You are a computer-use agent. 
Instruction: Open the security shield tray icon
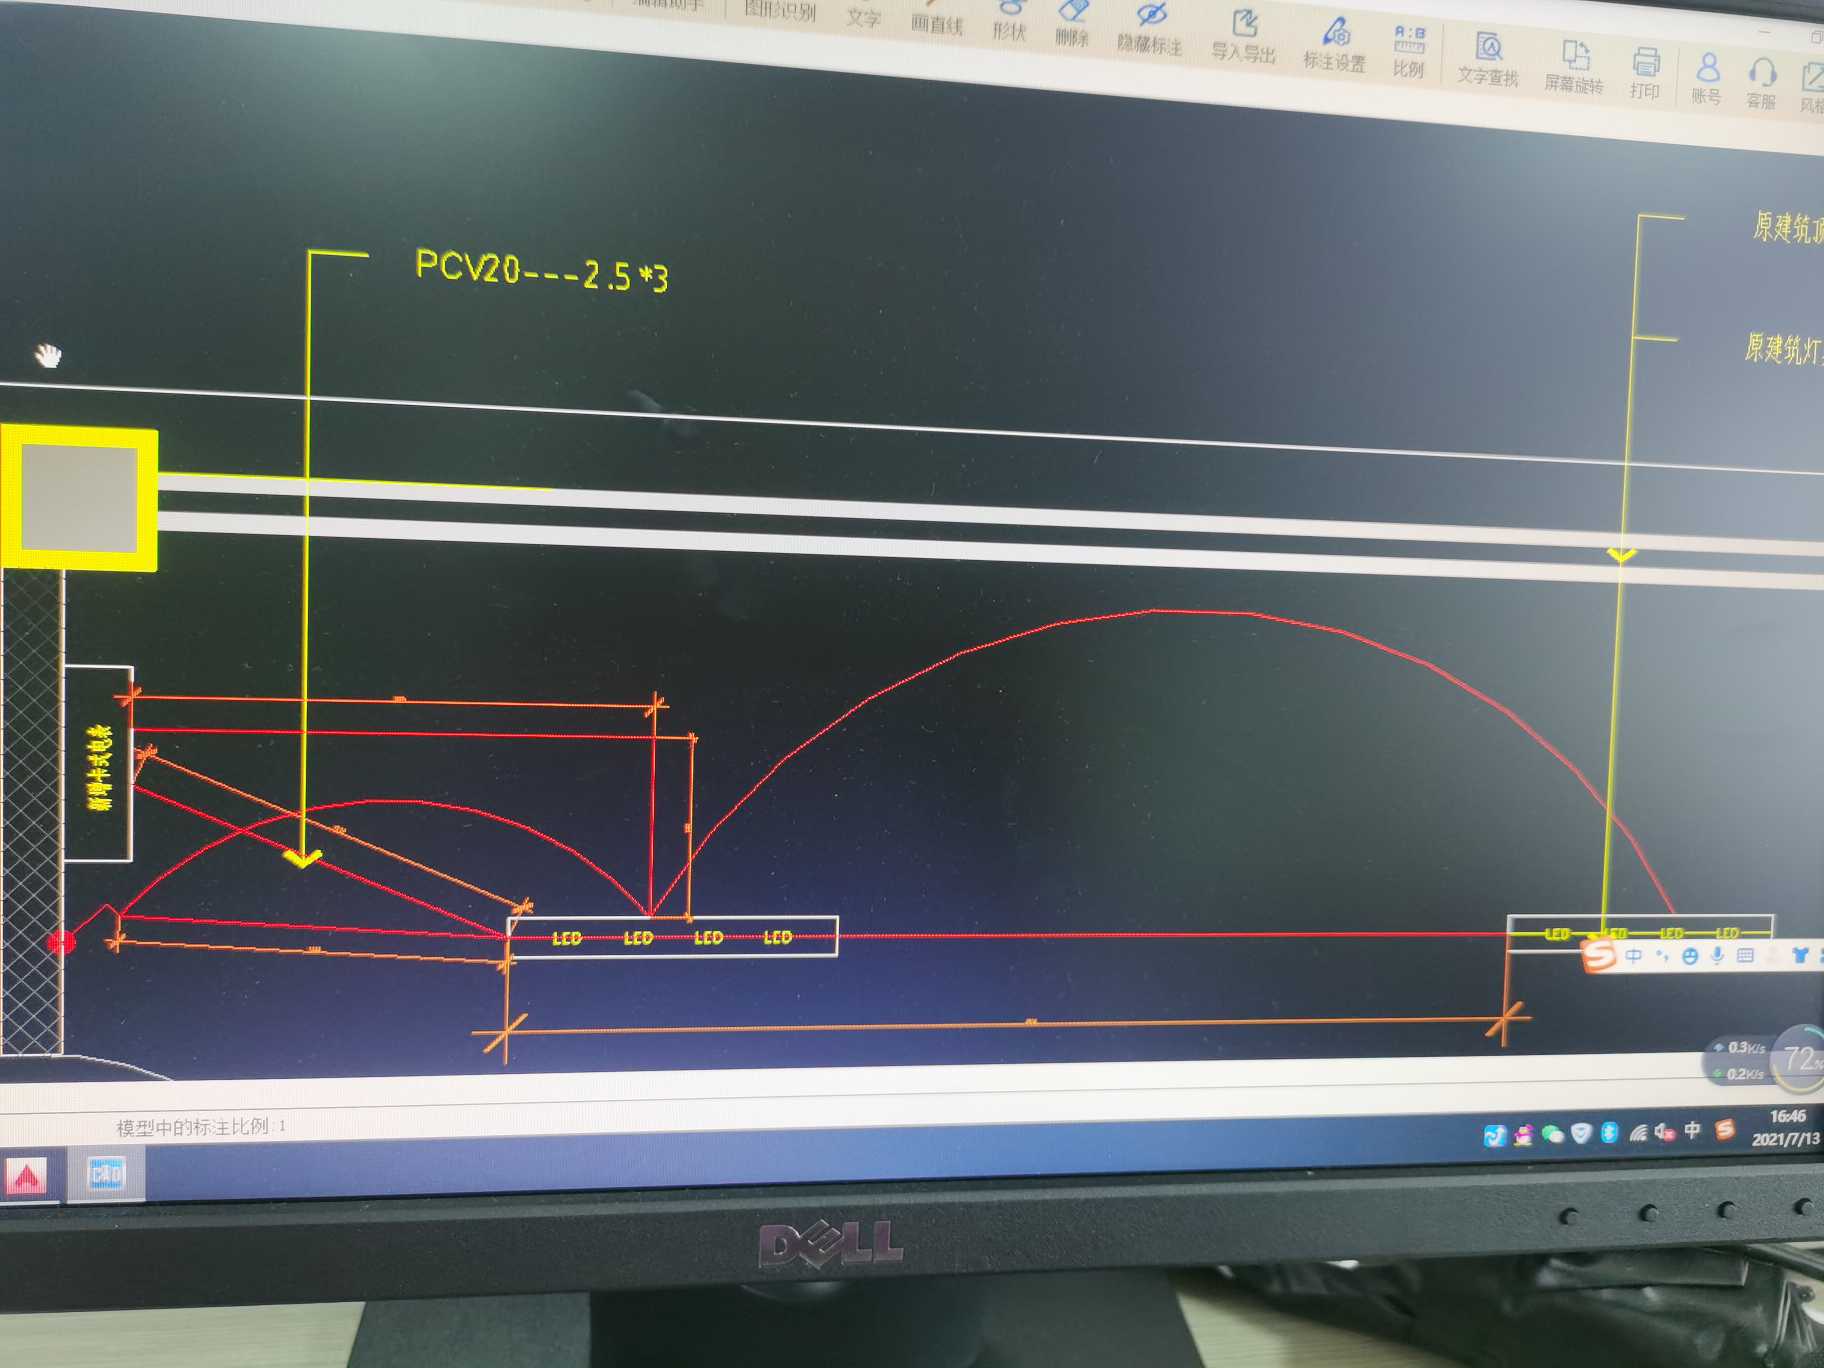[1581, 1132]
